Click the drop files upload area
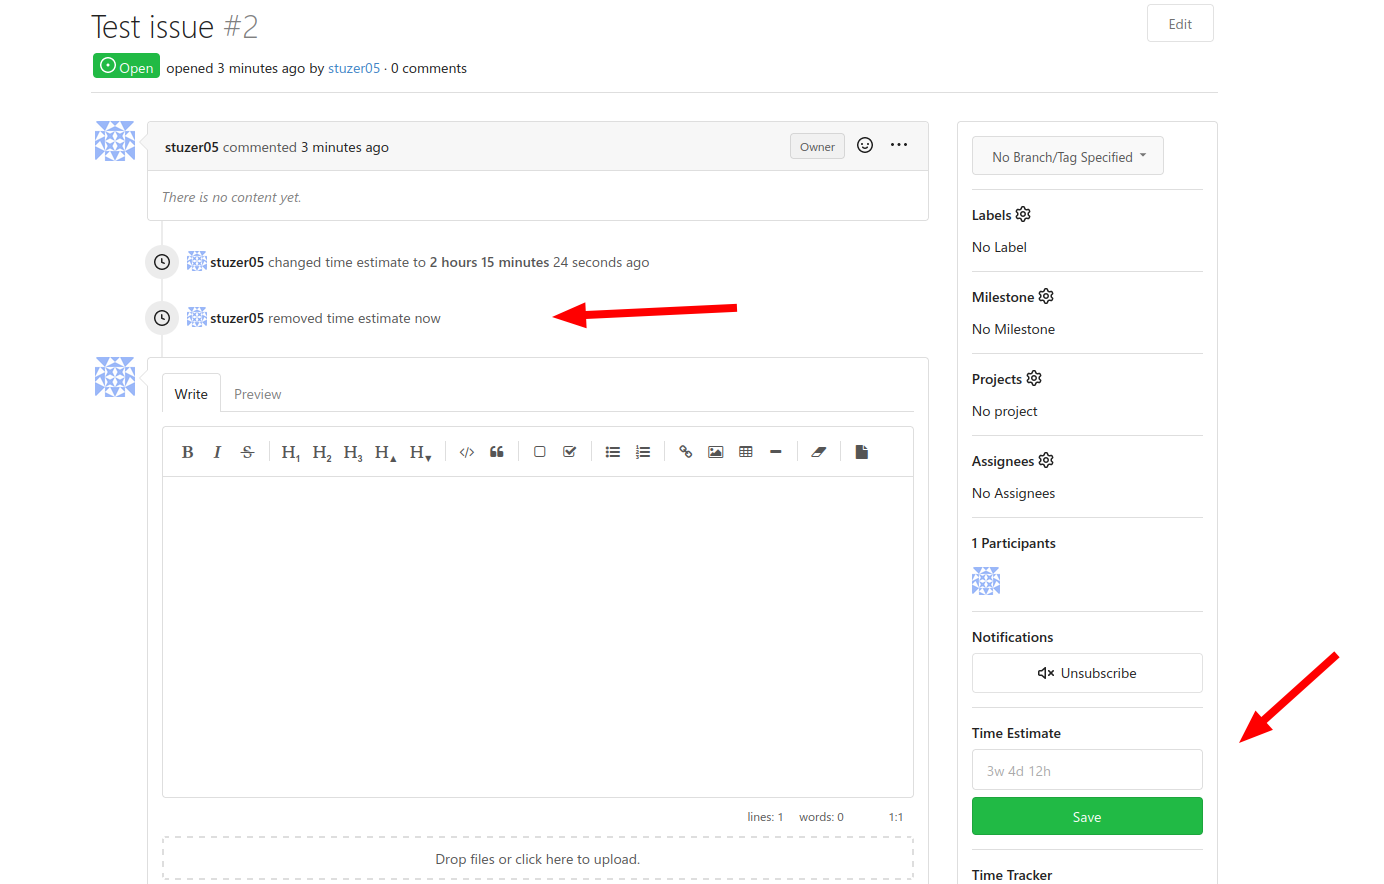Image resolution: width=1384 pixels, height=884 pixels. (538, 859)
